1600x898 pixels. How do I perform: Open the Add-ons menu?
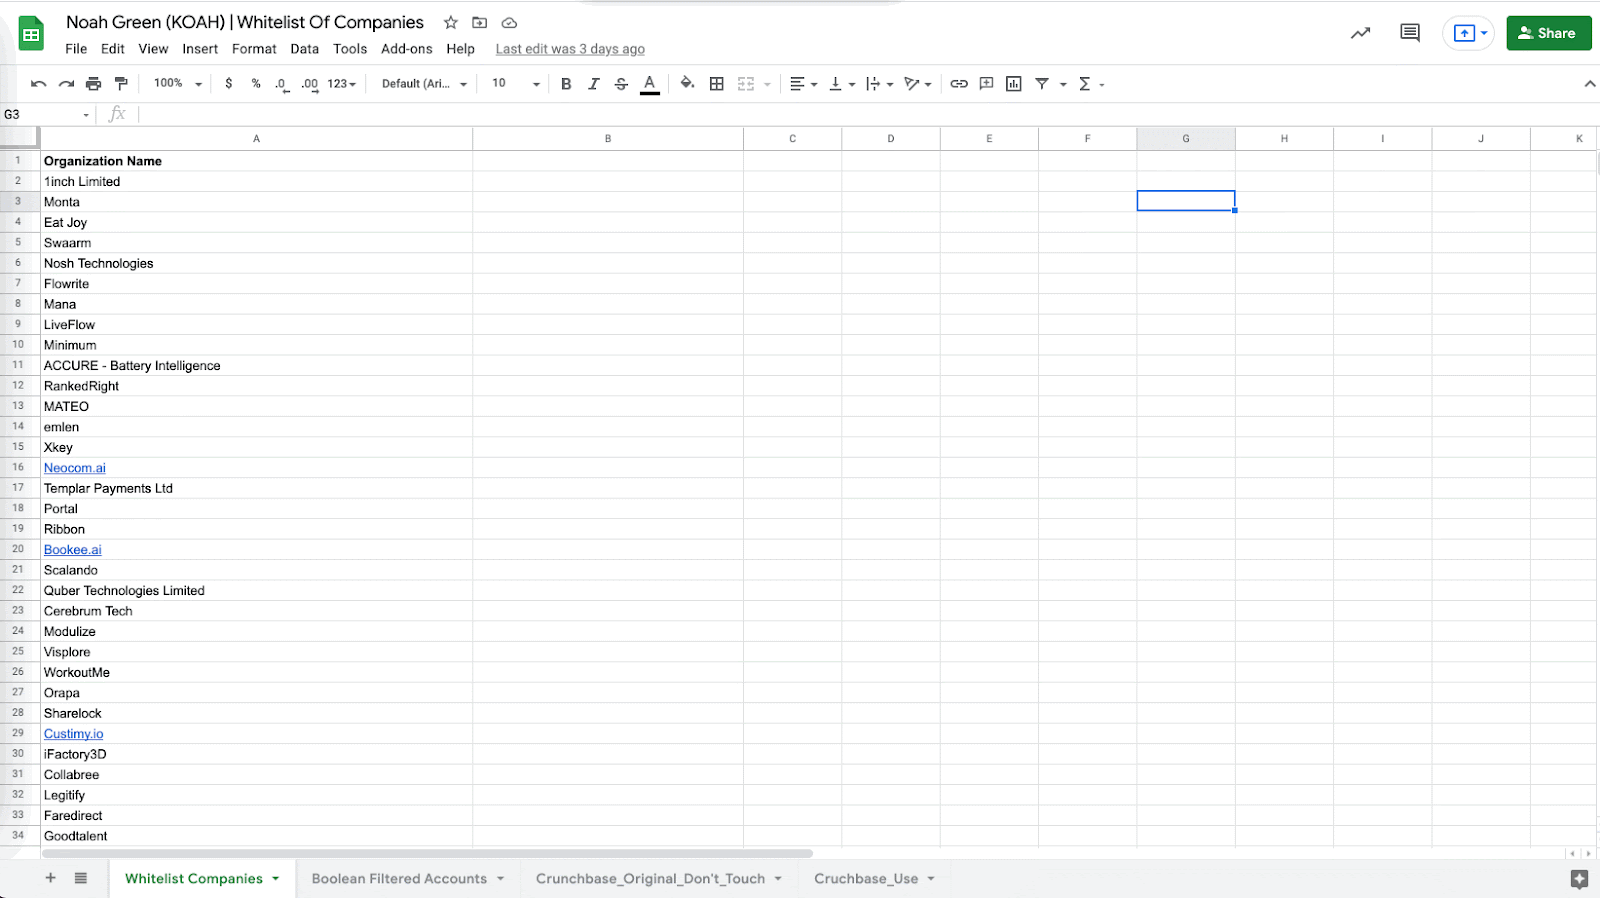click(407, 49)
